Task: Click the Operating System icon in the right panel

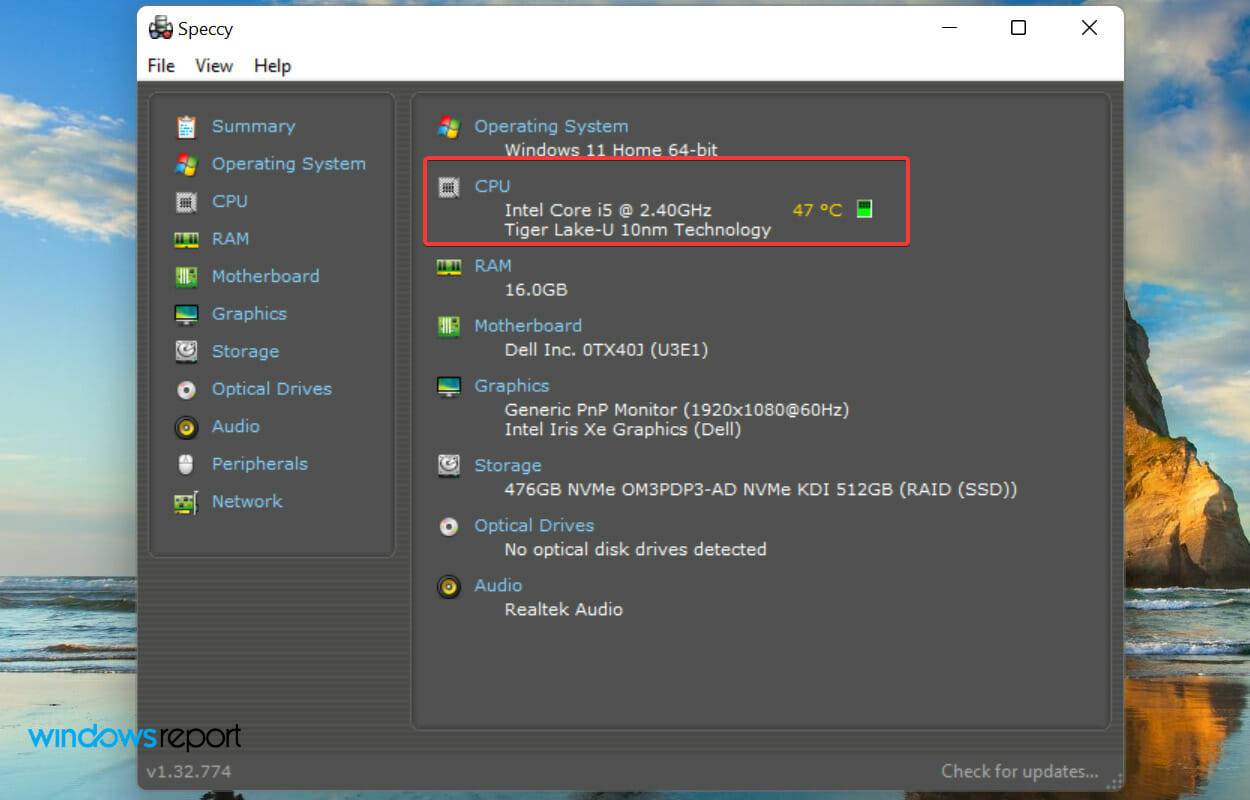Action: (448, 126)
